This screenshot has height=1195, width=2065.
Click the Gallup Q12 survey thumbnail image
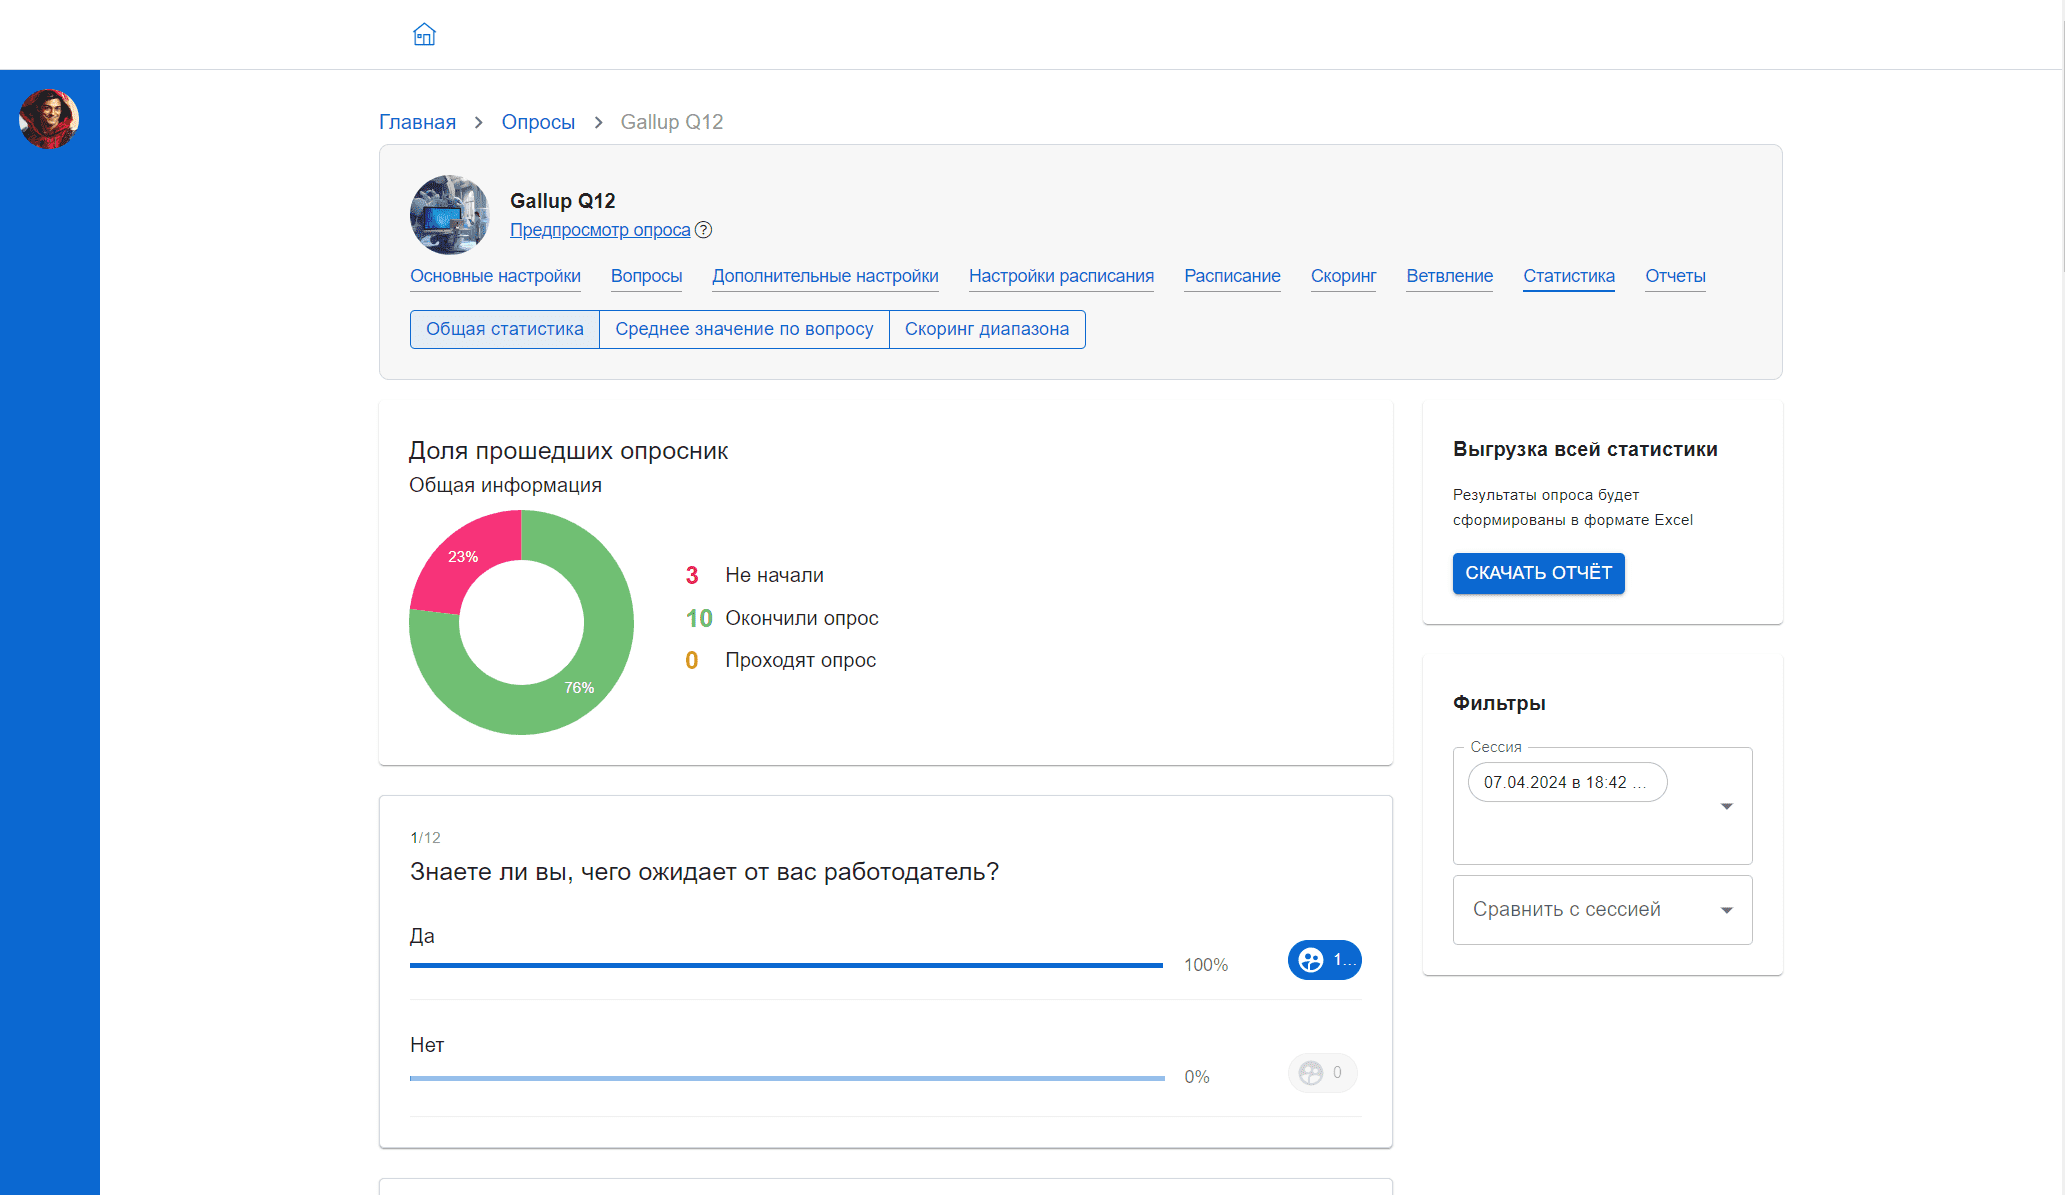pos(450,215)
